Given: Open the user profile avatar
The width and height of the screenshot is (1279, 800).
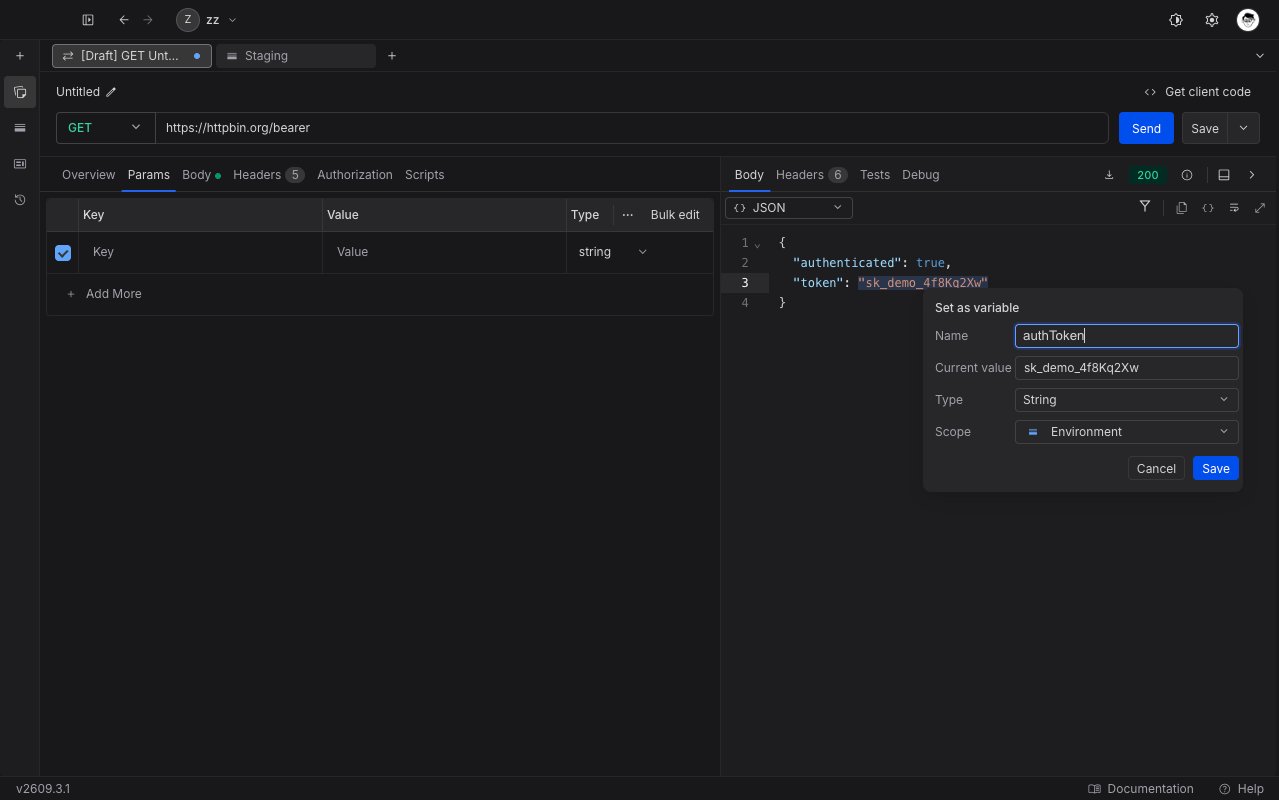Looking at the screenshot, I should 1247,20.
